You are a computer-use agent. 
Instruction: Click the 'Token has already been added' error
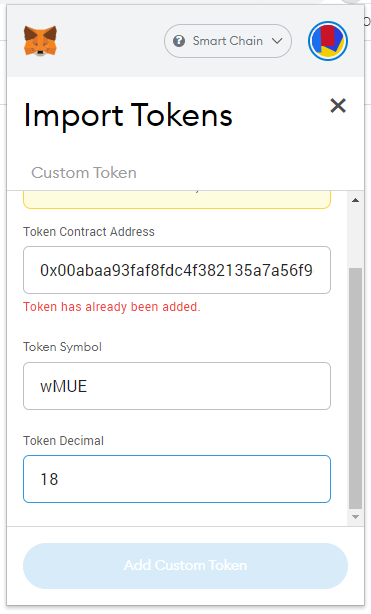(112, 307)
